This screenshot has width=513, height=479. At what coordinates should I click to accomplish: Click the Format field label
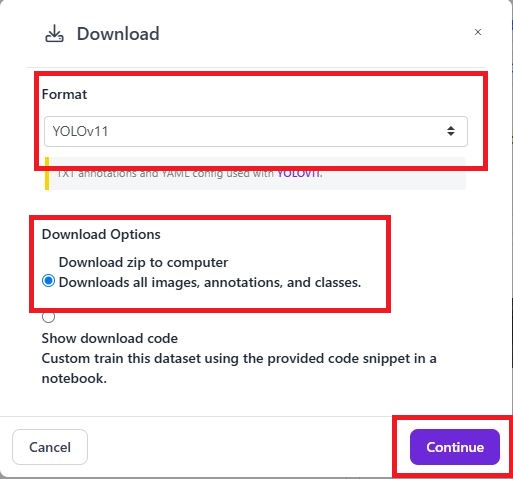pos(64,94)
